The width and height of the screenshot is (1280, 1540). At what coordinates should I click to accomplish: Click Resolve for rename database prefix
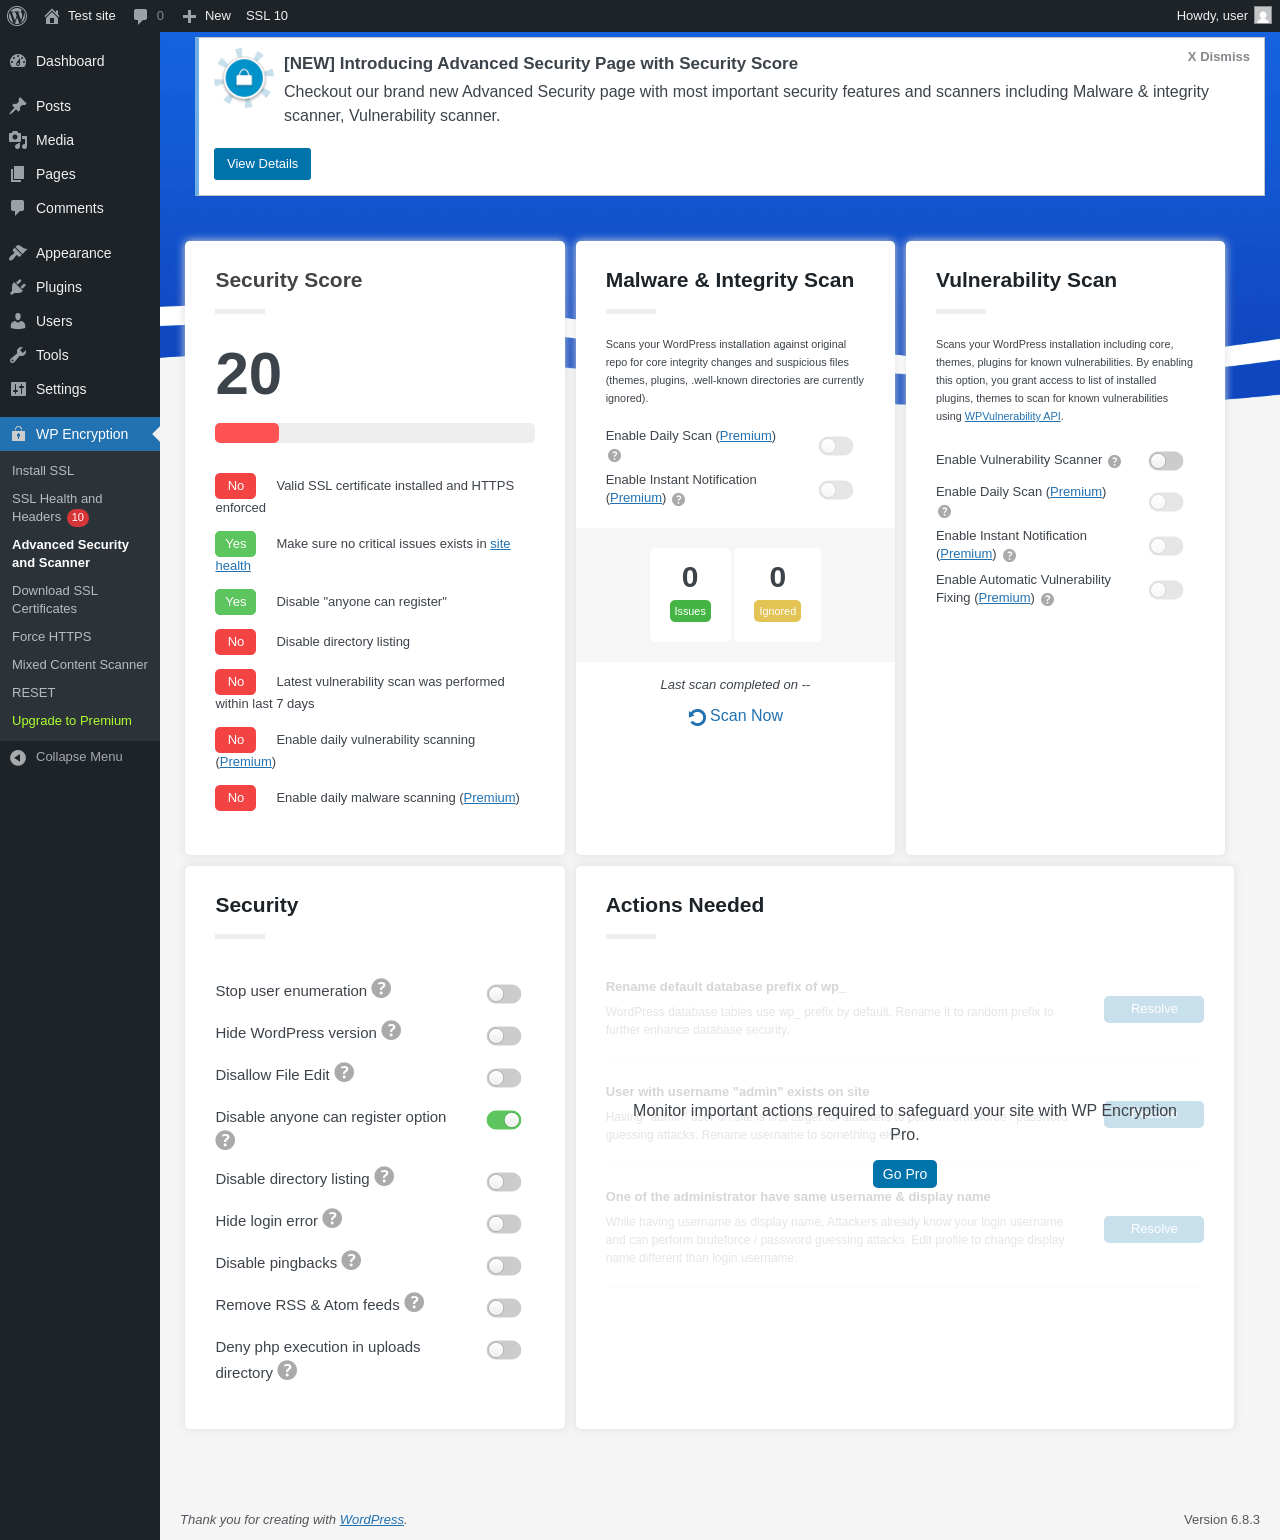(x=1154, y=1009)
